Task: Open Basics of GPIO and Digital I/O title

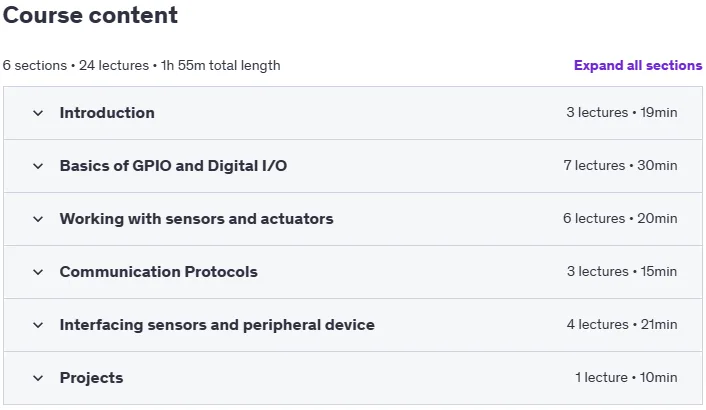Action: coord(173,166)
